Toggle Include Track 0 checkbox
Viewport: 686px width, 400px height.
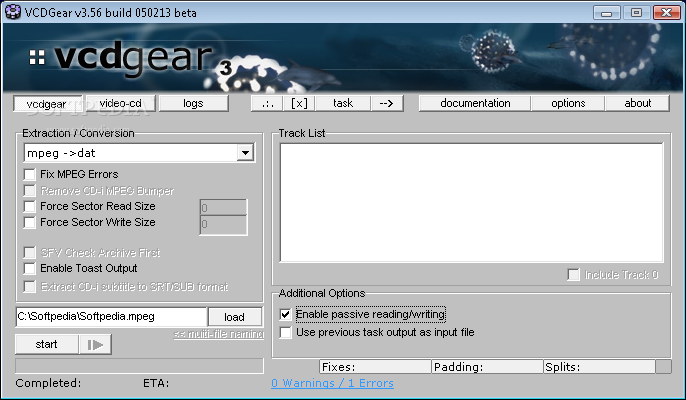[x=573, y=274]
